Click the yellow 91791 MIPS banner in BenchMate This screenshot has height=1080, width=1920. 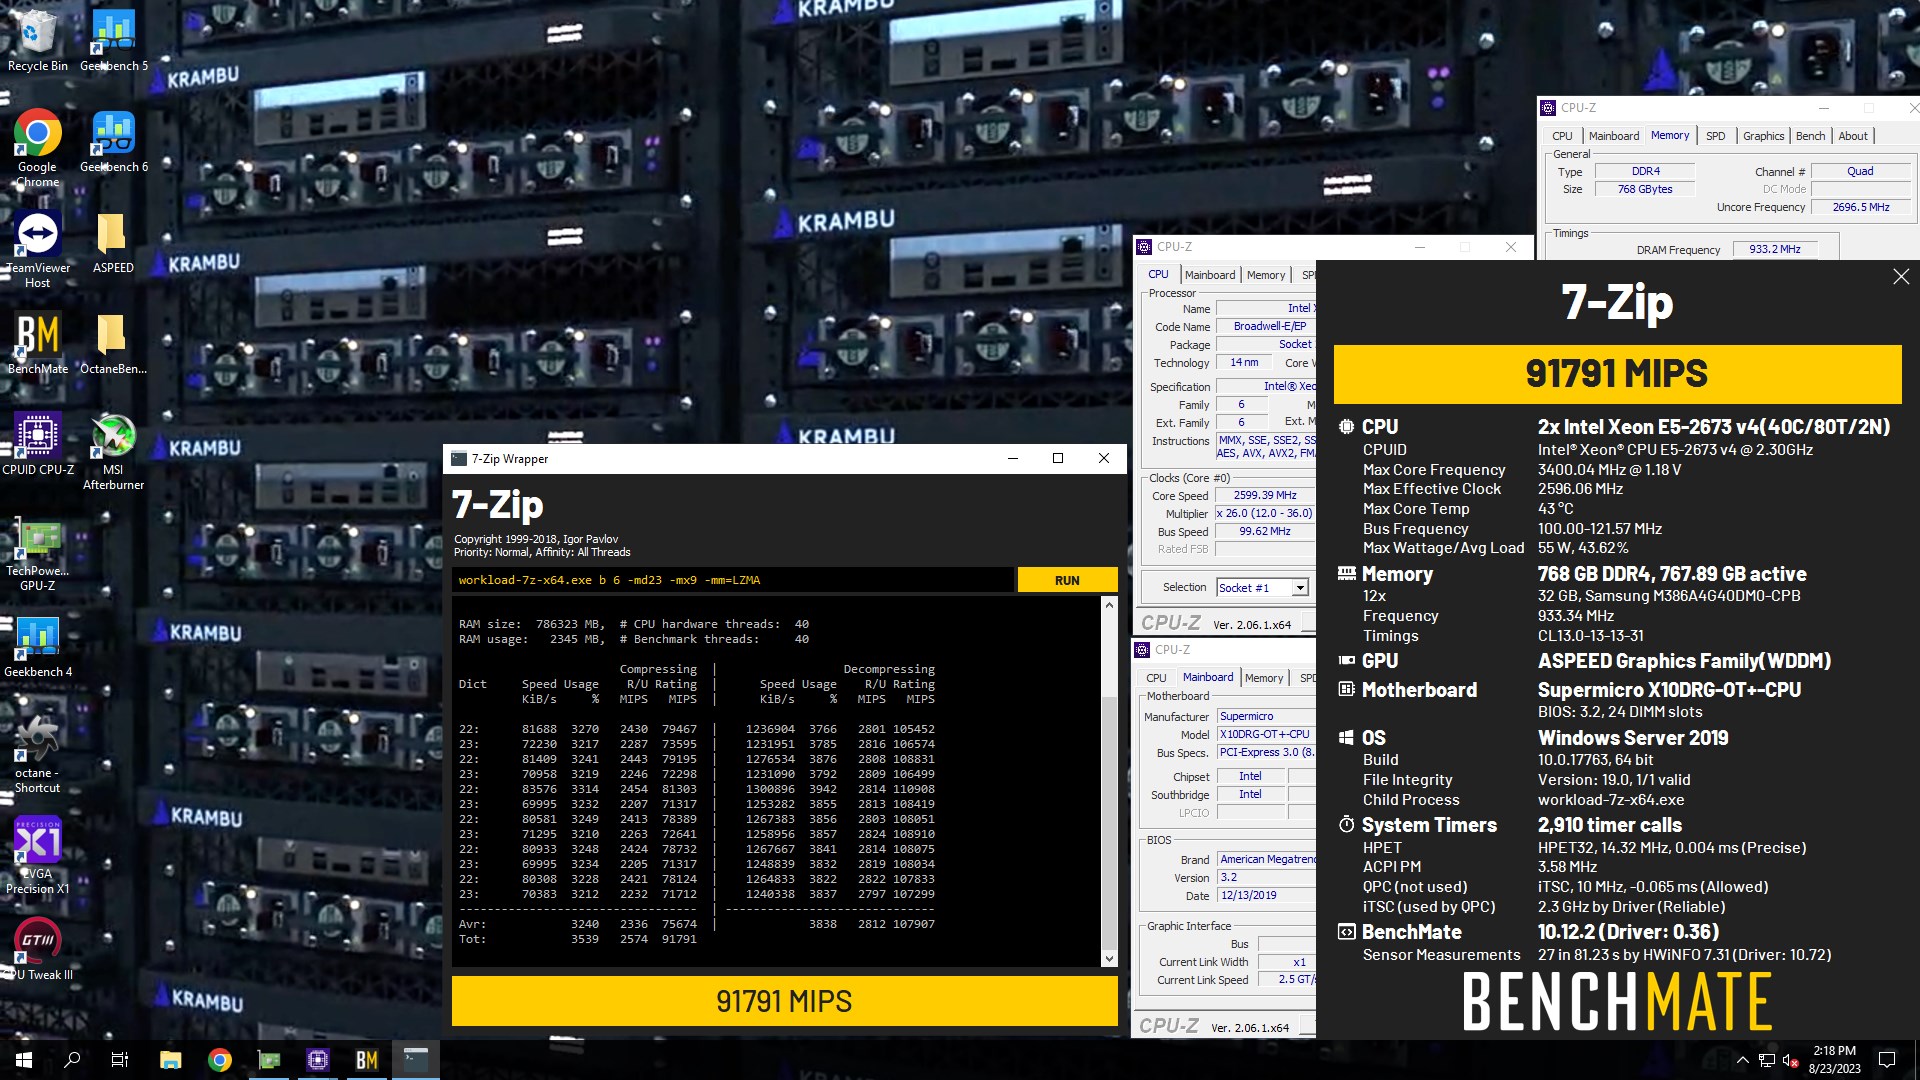tap(1617, 374)
